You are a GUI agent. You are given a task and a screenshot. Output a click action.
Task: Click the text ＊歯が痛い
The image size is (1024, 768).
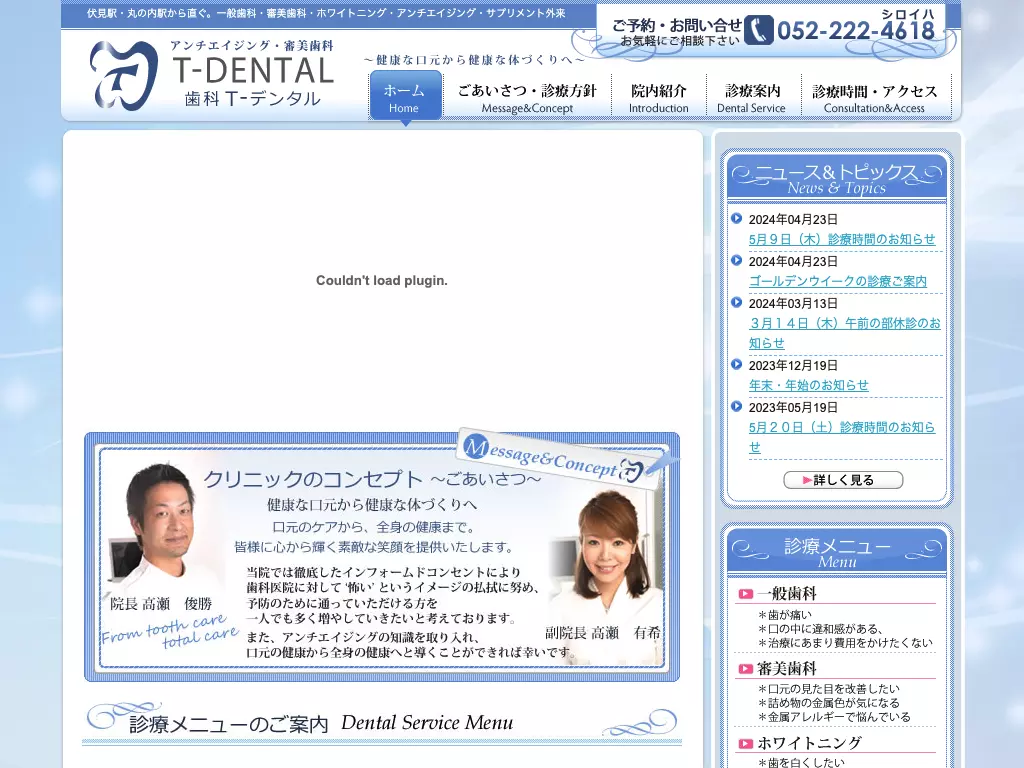784,615
